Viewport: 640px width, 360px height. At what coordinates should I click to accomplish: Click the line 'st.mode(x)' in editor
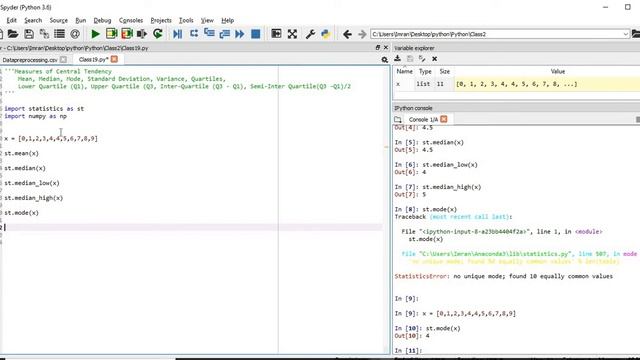pos(22,213)
